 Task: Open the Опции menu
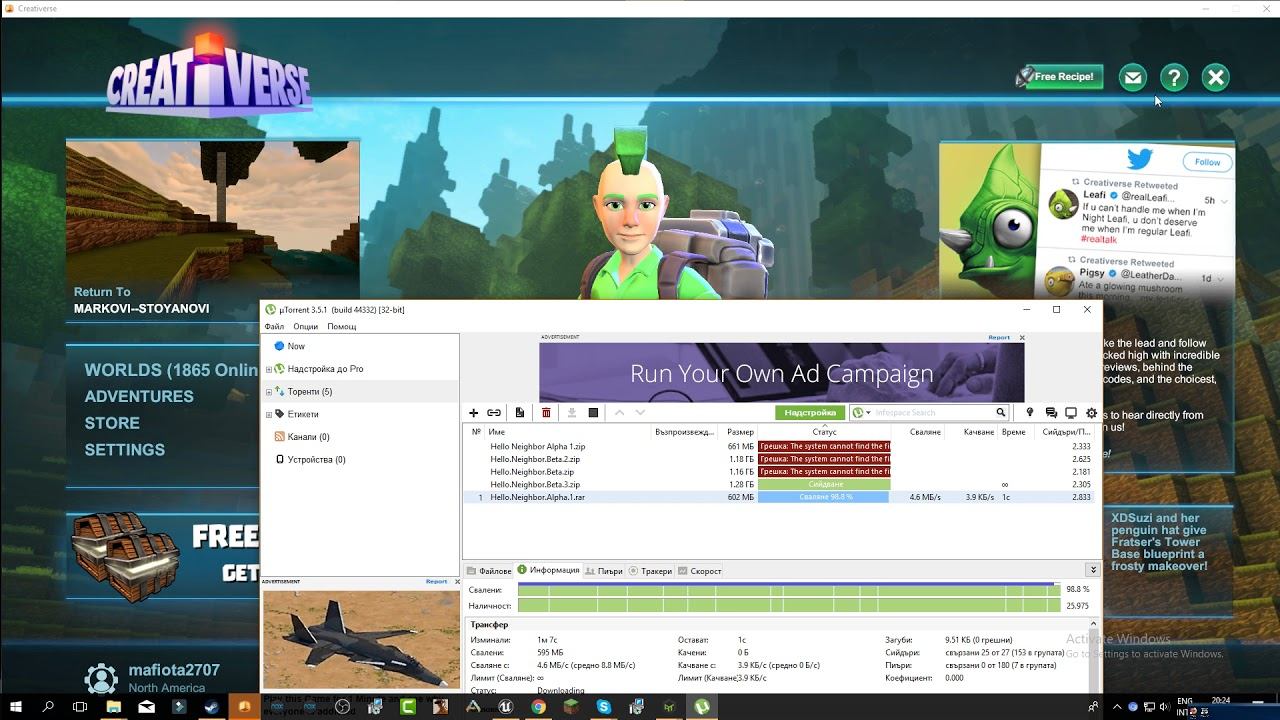[306, 327]
